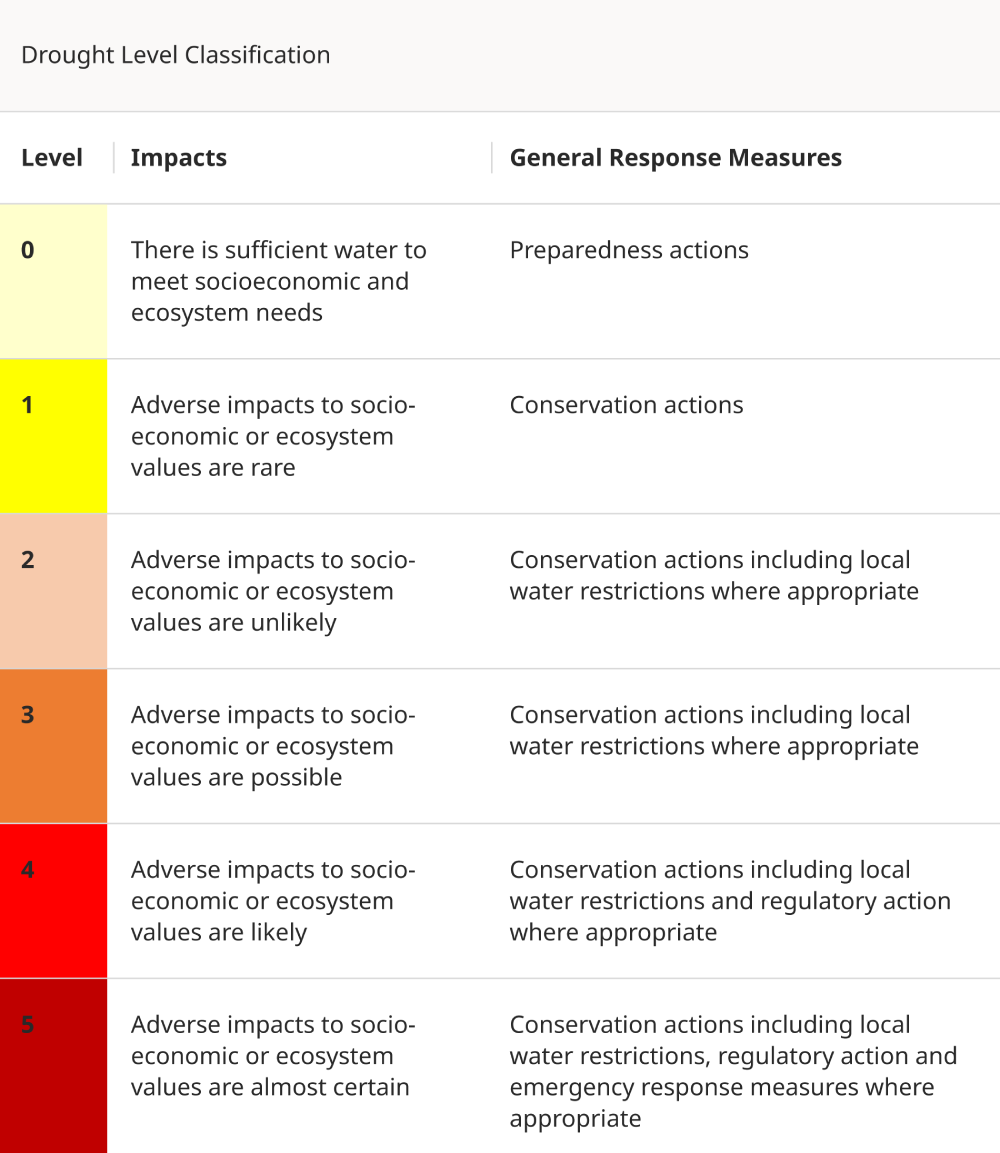Click the red Level 4 color cell

tap(53, 901)
